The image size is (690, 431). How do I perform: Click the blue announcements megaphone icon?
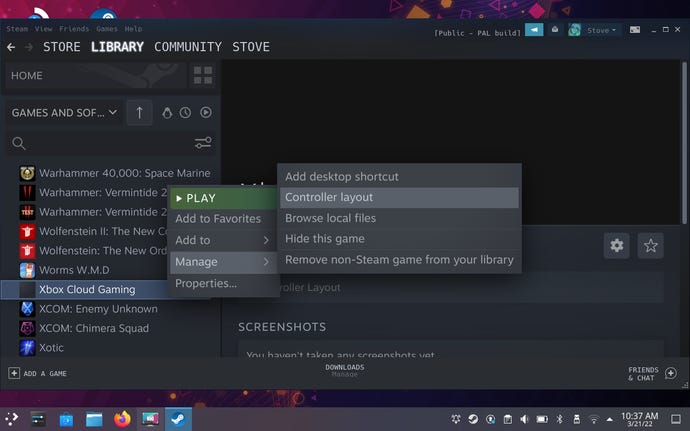pos(534,30)
